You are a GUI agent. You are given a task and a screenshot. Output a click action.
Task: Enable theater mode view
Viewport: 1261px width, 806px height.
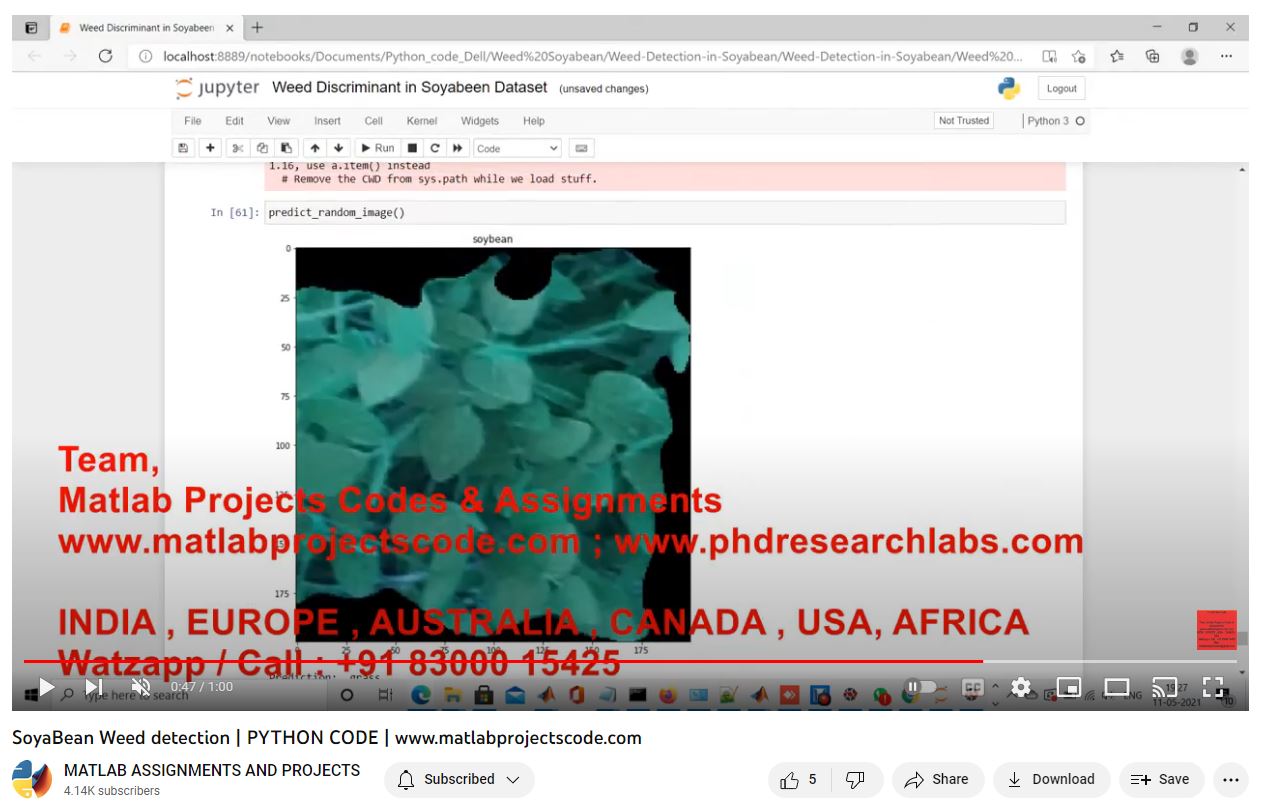pyautogui.click(x=1116, y=687)
